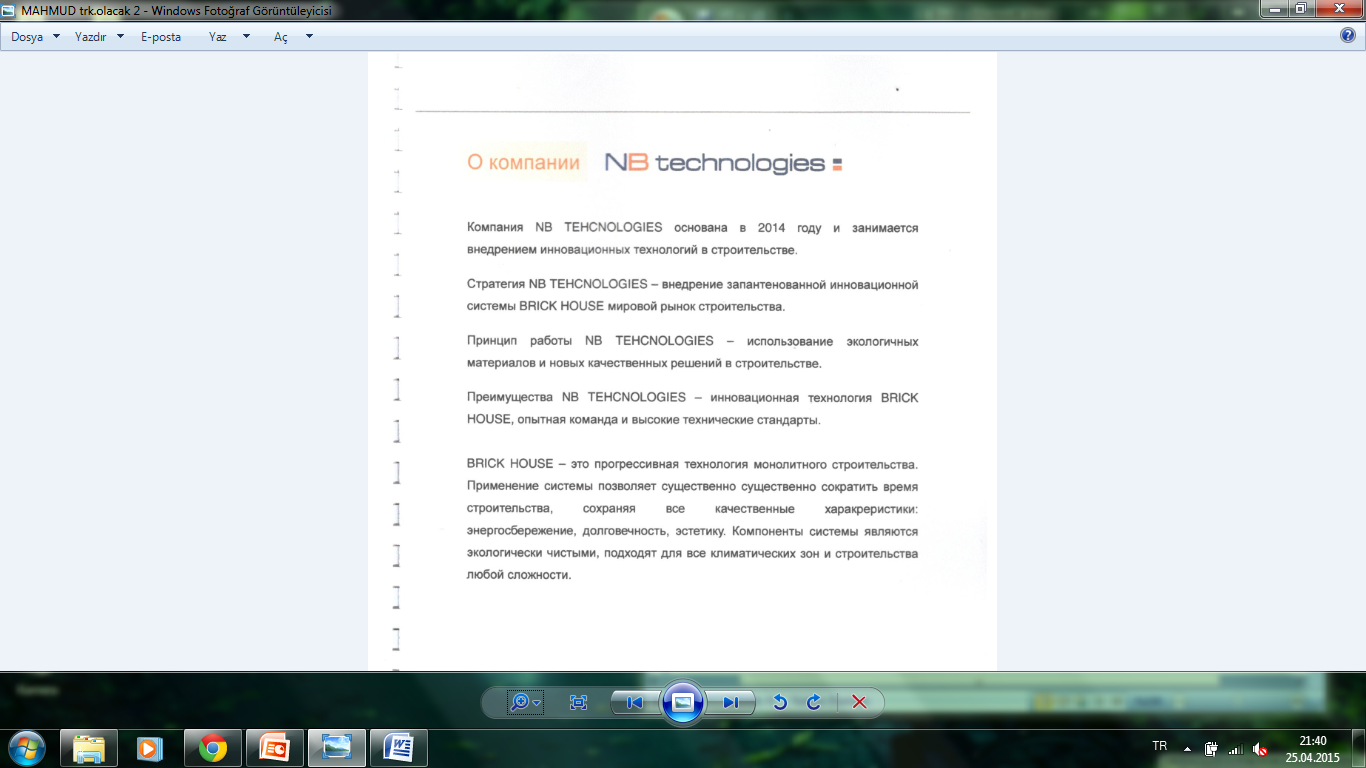Open the Dosya menu
This screenshot has height=768, width=1366.
[27, 36]
